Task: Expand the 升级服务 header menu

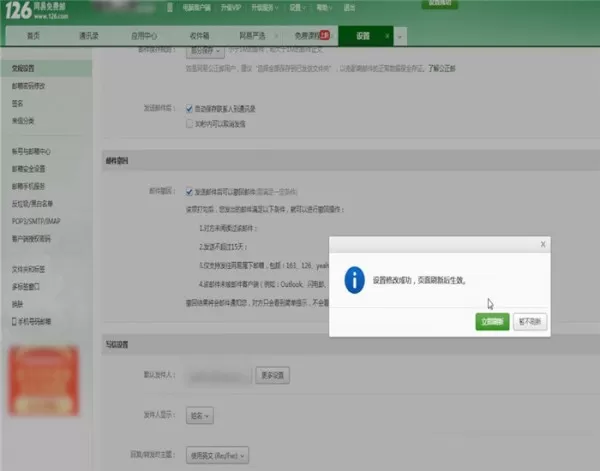Action: click(264, 8)
